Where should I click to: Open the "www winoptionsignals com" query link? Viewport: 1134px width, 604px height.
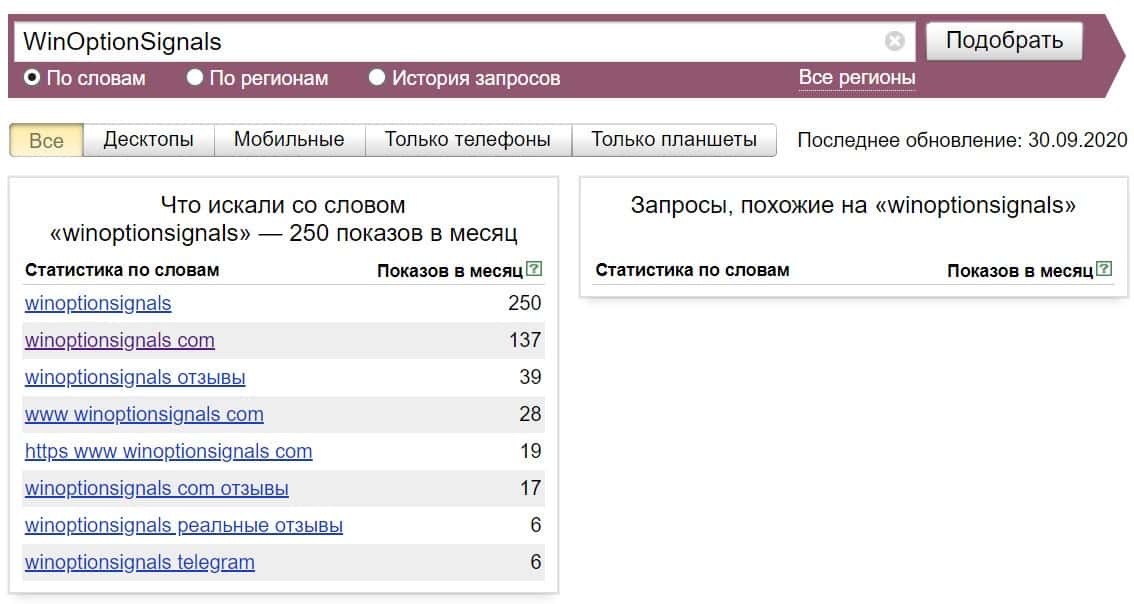[144, 414]
